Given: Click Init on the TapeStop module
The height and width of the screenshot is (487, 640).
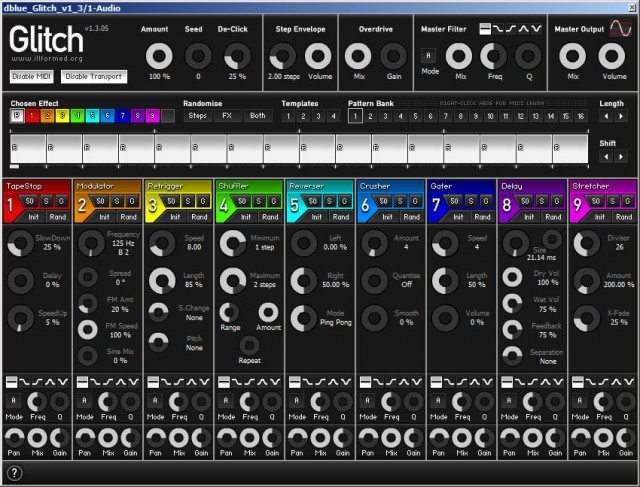Looking at the screenshot, I should pos(33,217).
